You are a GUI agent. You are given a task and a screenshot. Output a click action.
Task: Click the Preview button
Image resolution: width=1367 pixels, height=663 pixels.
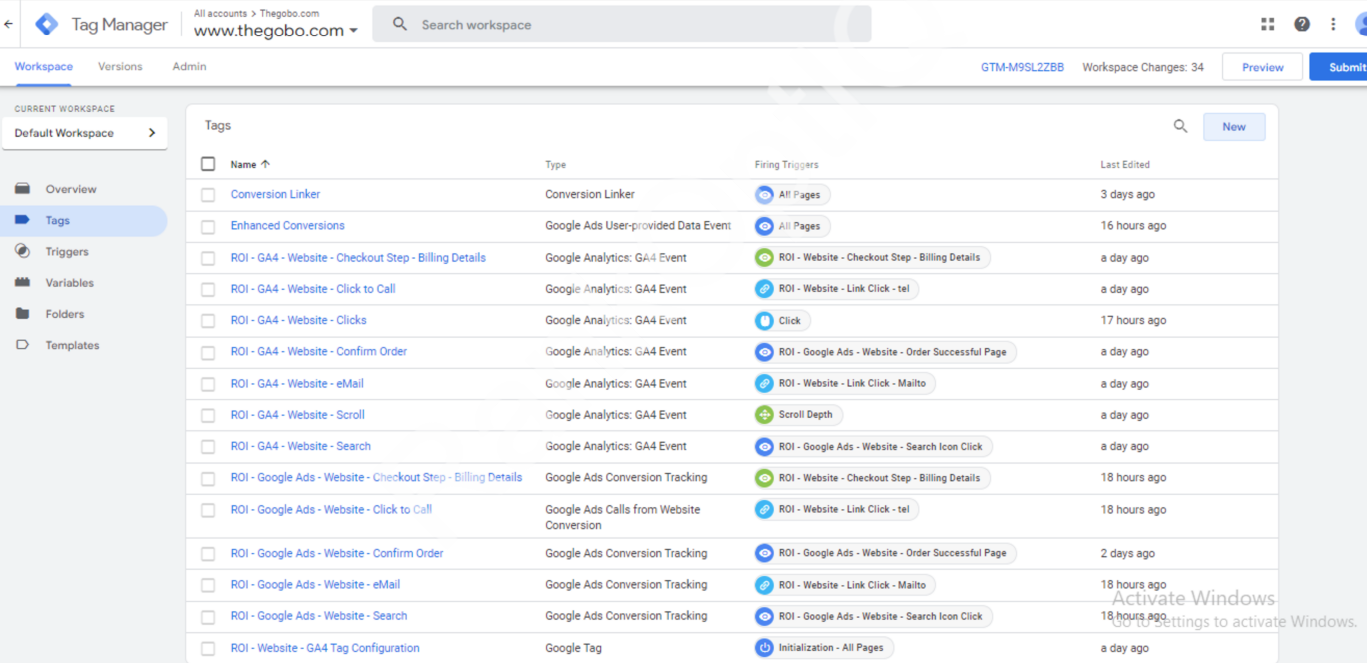(x=1262, y=67)
